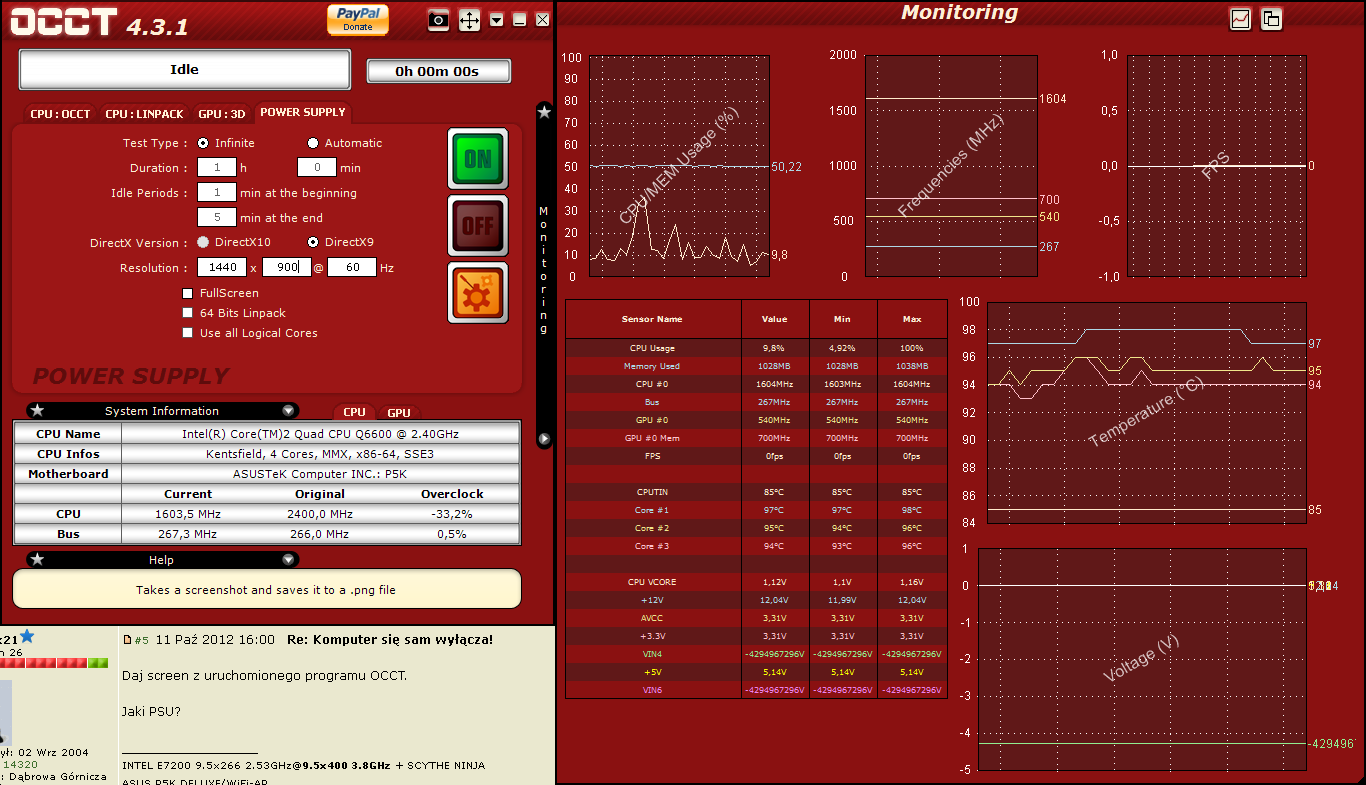The image size is (1366, 785).
Task: Click the arrow at the Monitoring strip bottom
Action: click(544, 438)
